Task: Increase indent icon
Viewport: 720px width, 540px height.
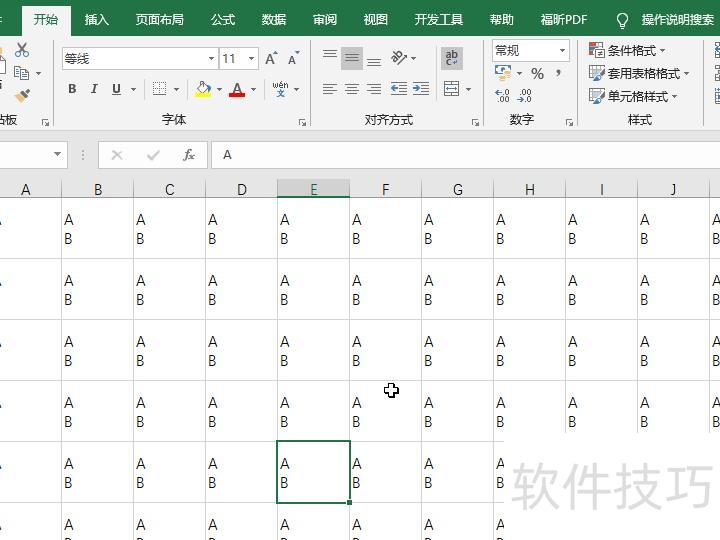Action: pos(421,89)
